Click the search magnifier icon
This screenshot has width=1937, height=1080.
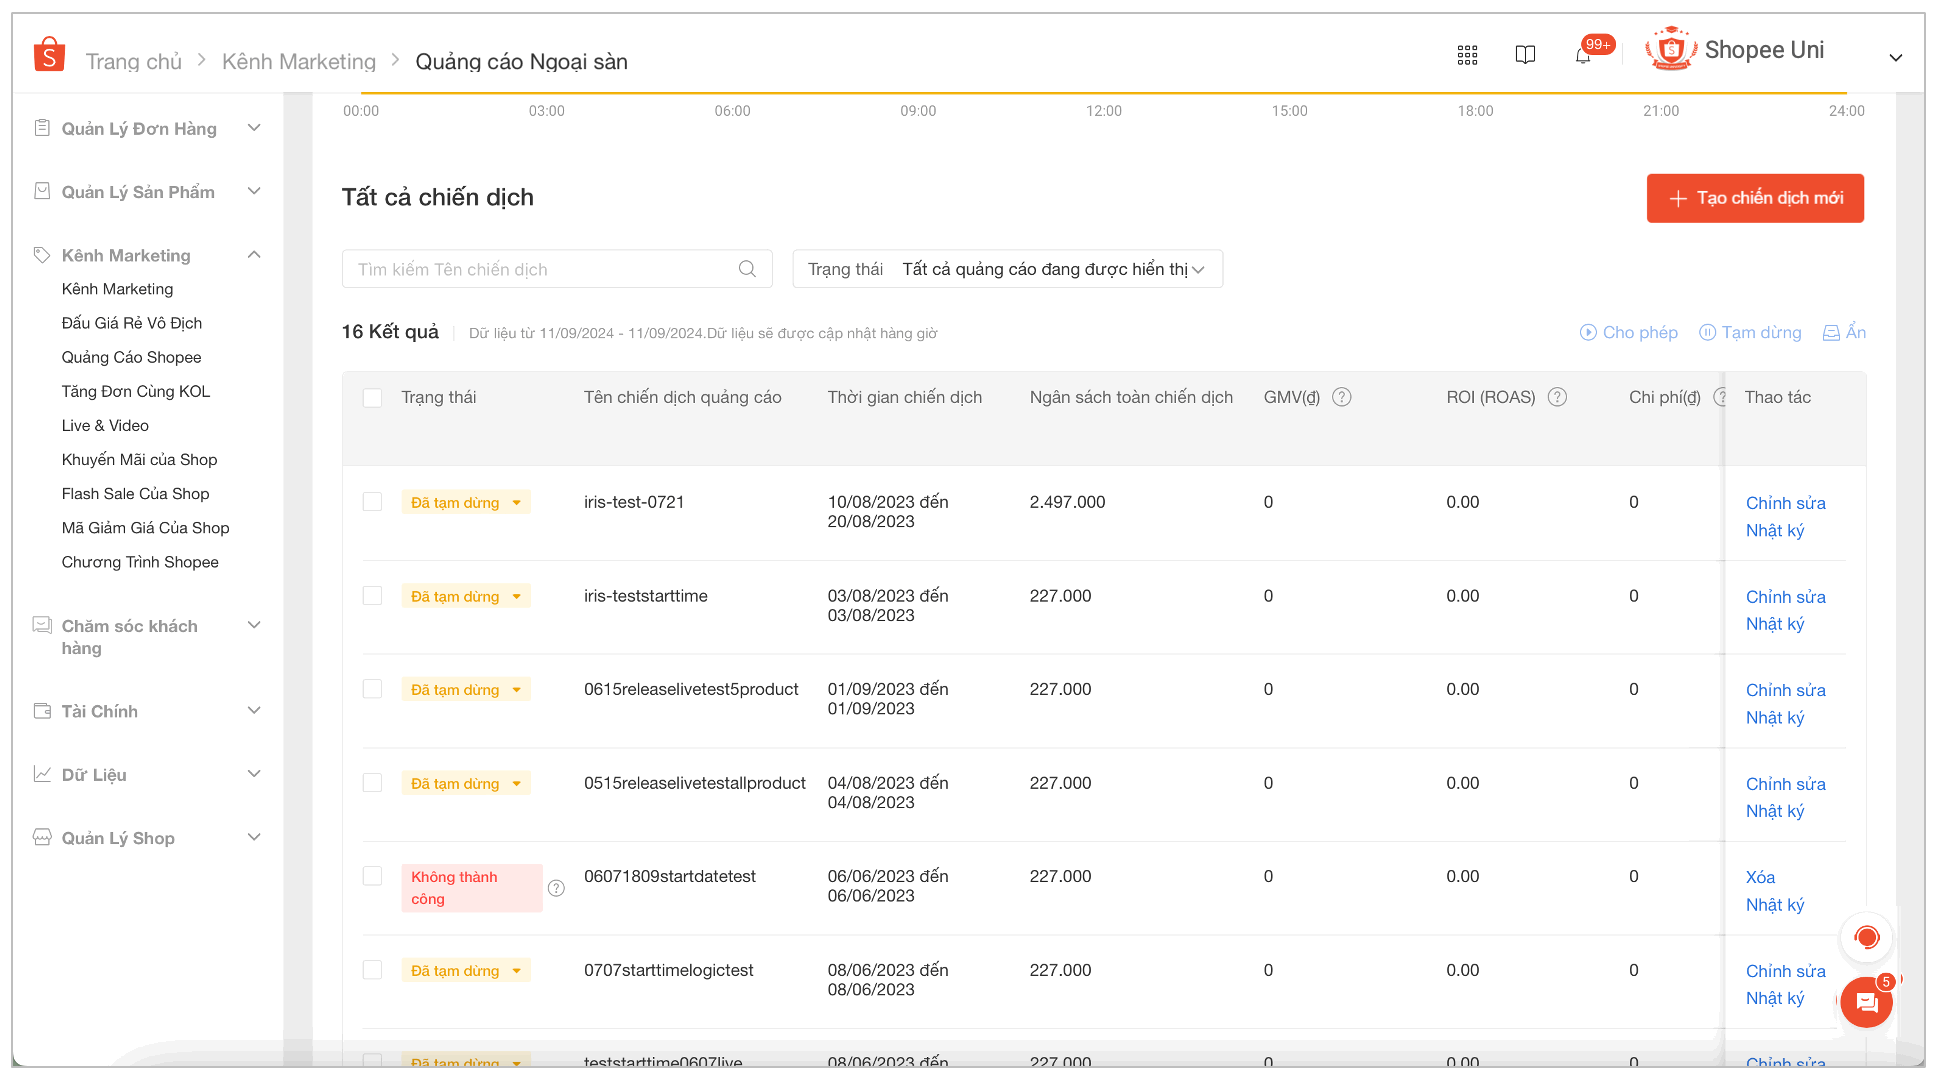coord(747,269)
